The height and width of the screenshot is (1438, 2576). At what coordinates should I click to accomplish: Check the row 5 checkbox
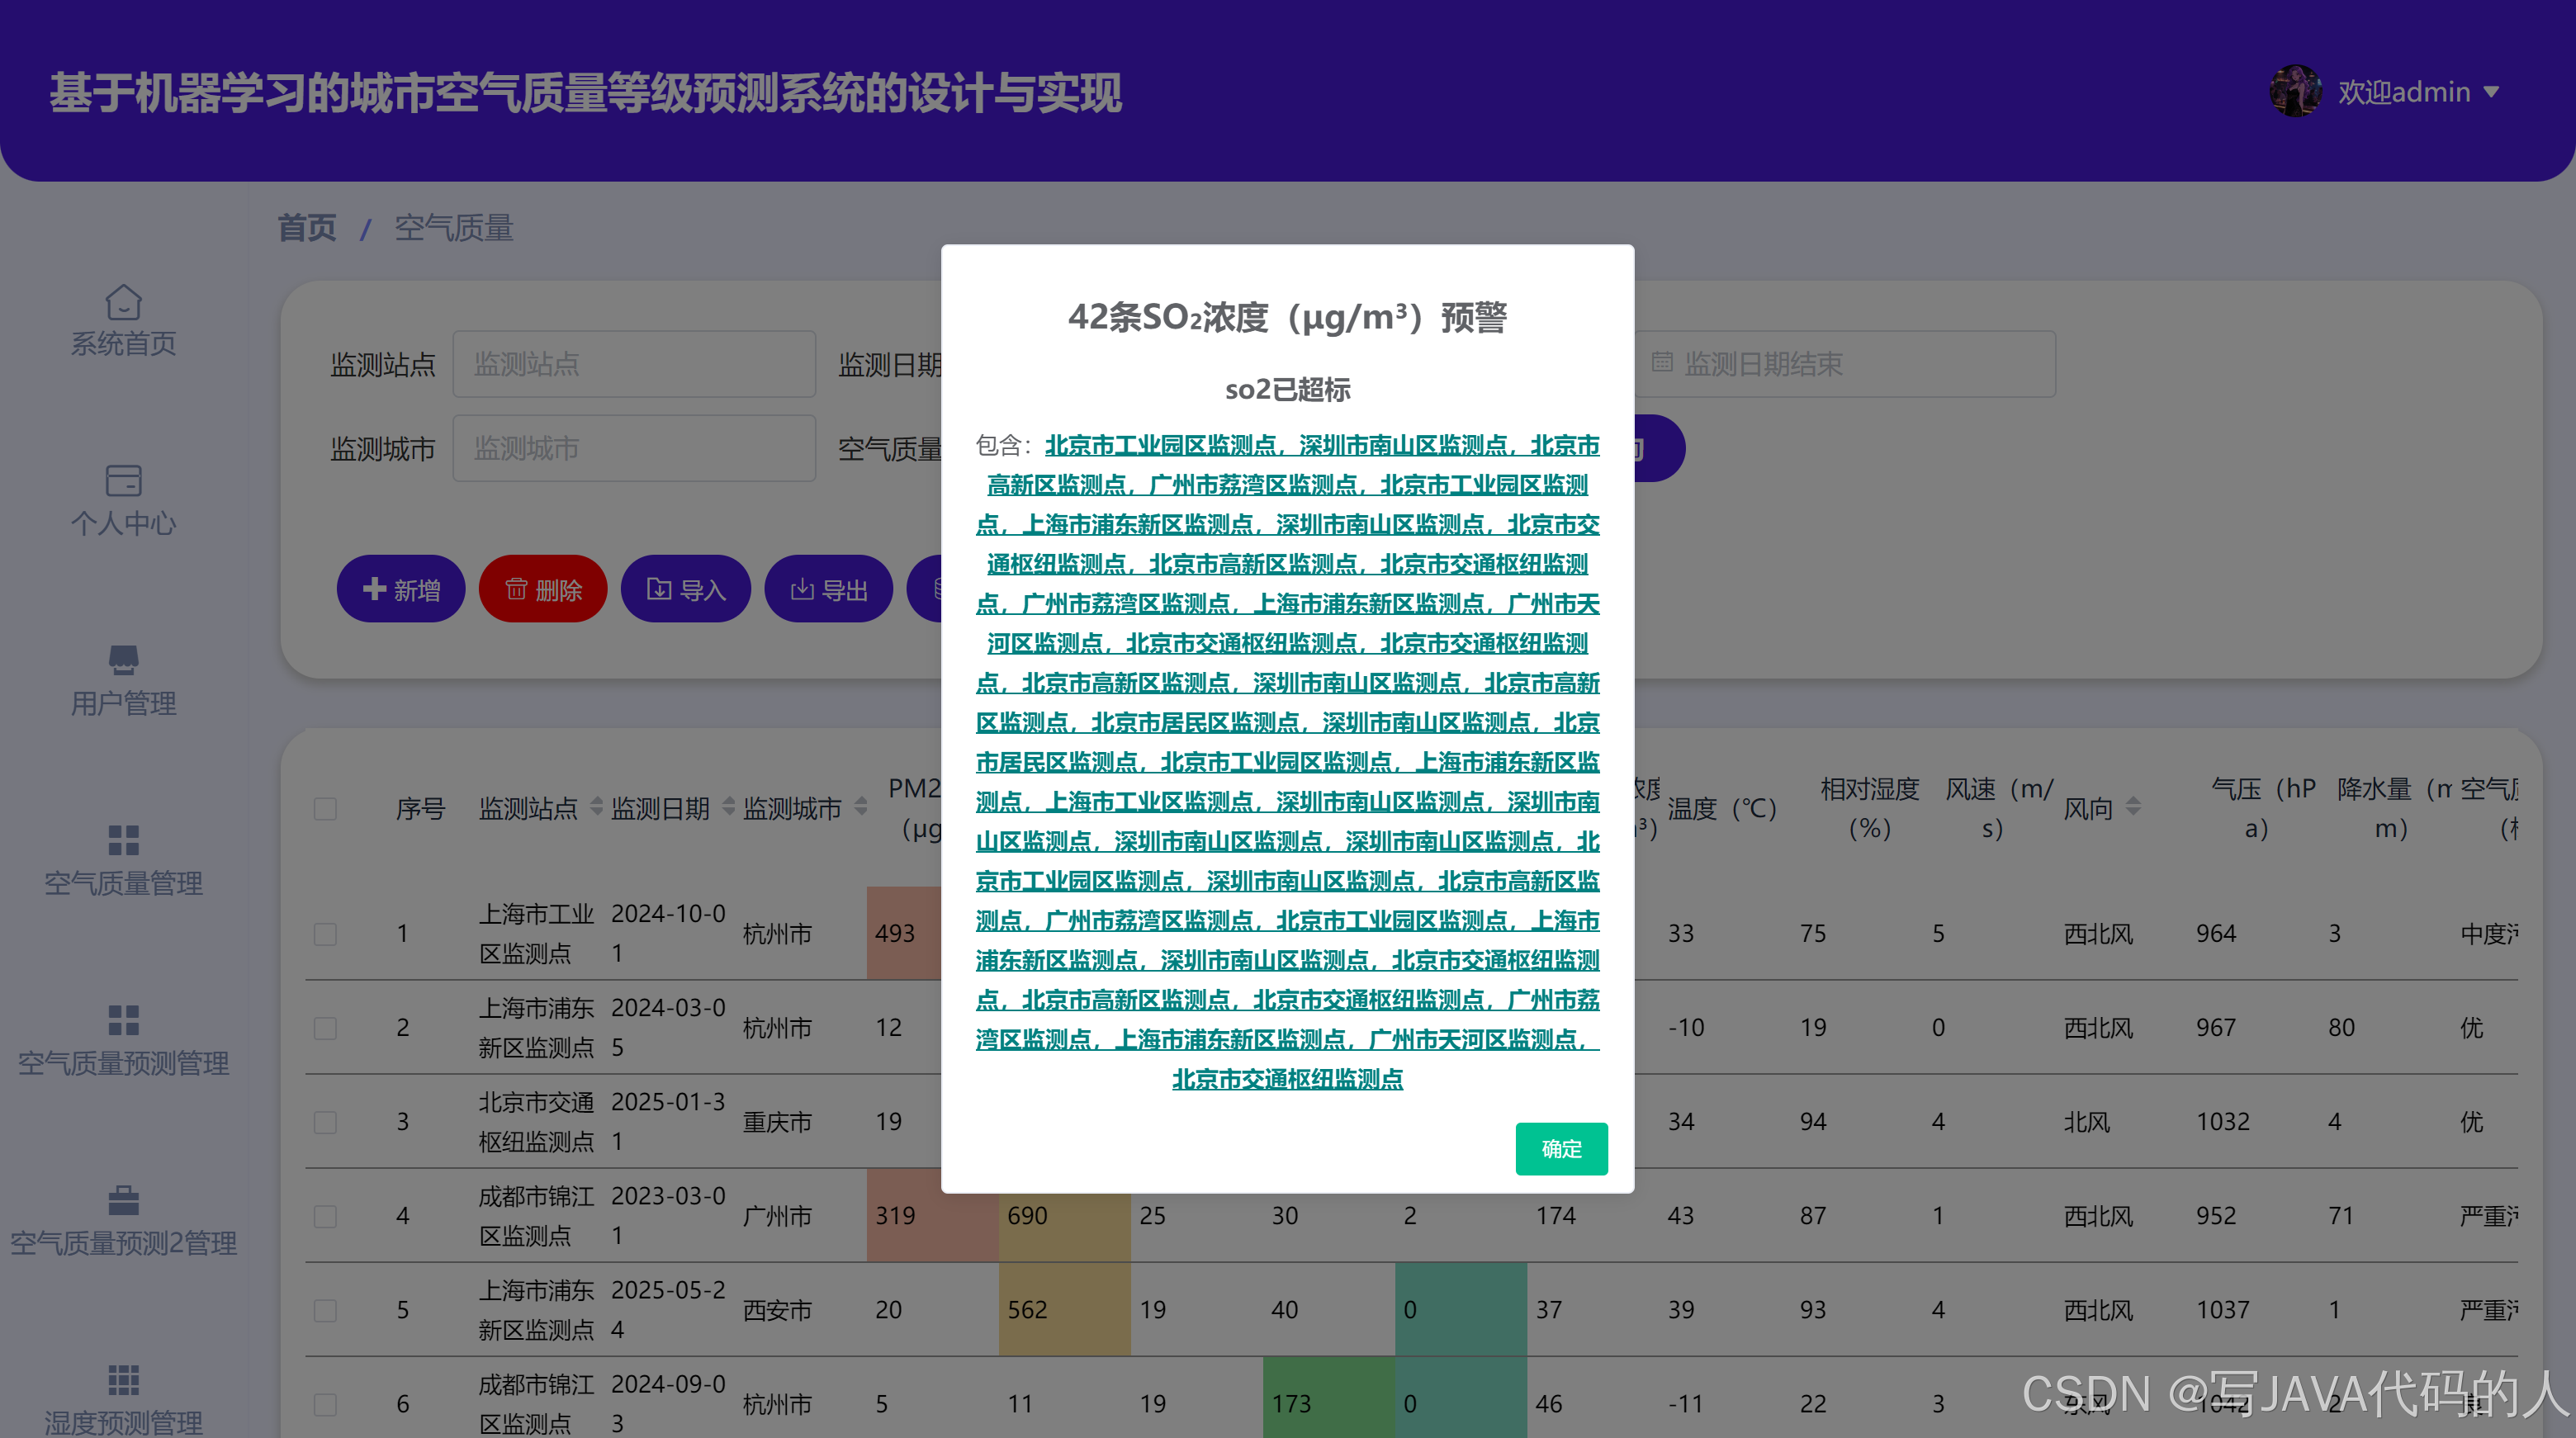325,1309
